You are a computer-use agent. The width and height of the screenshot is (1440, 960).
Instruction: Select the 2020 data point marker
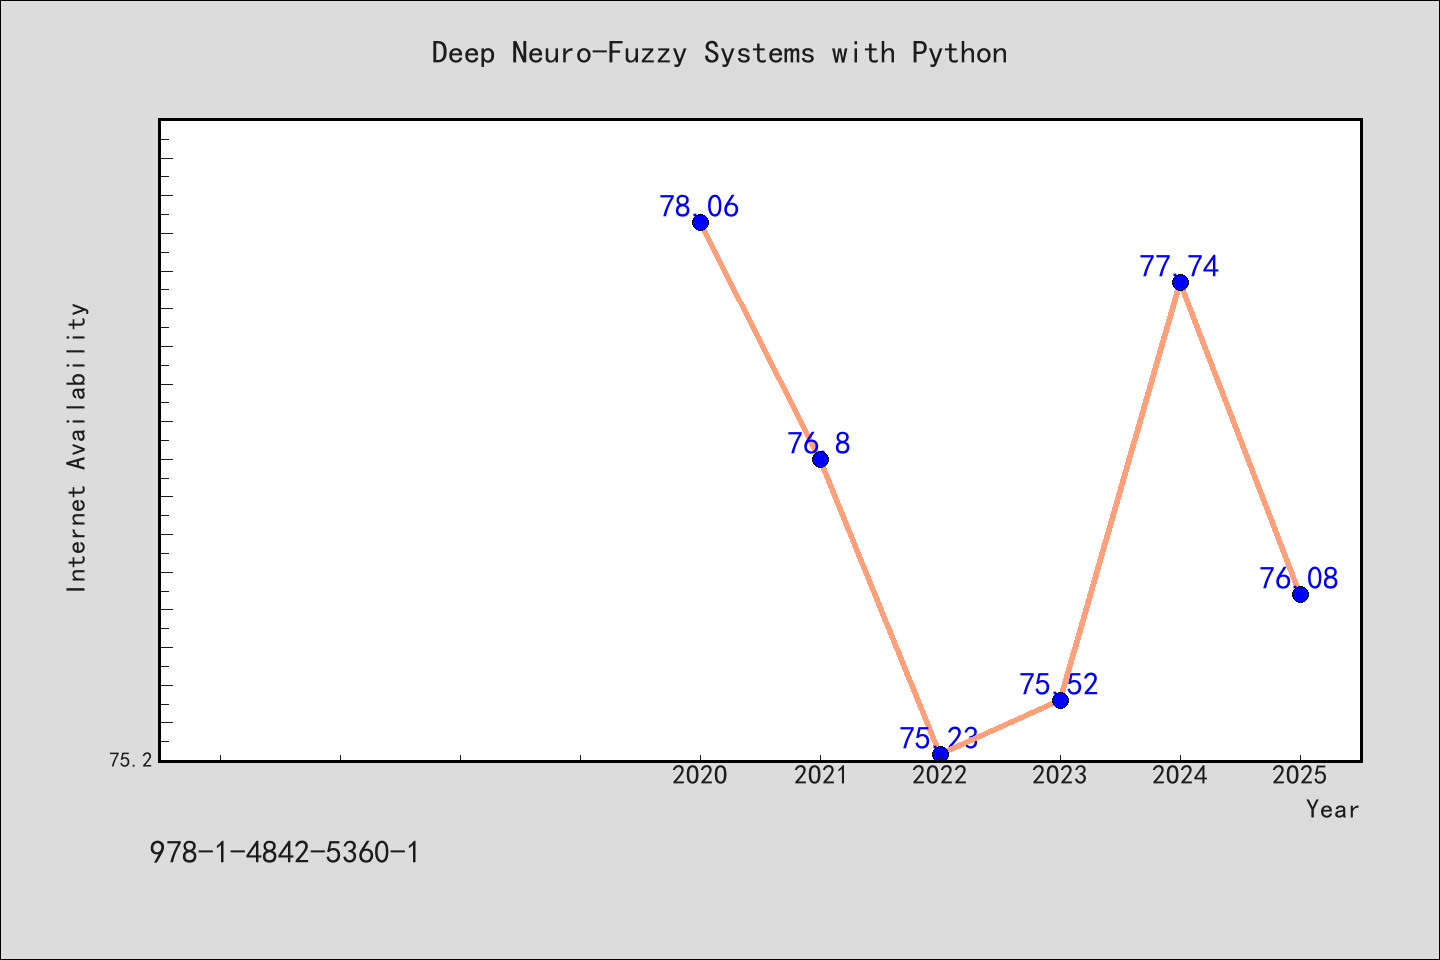pos(700,222)
